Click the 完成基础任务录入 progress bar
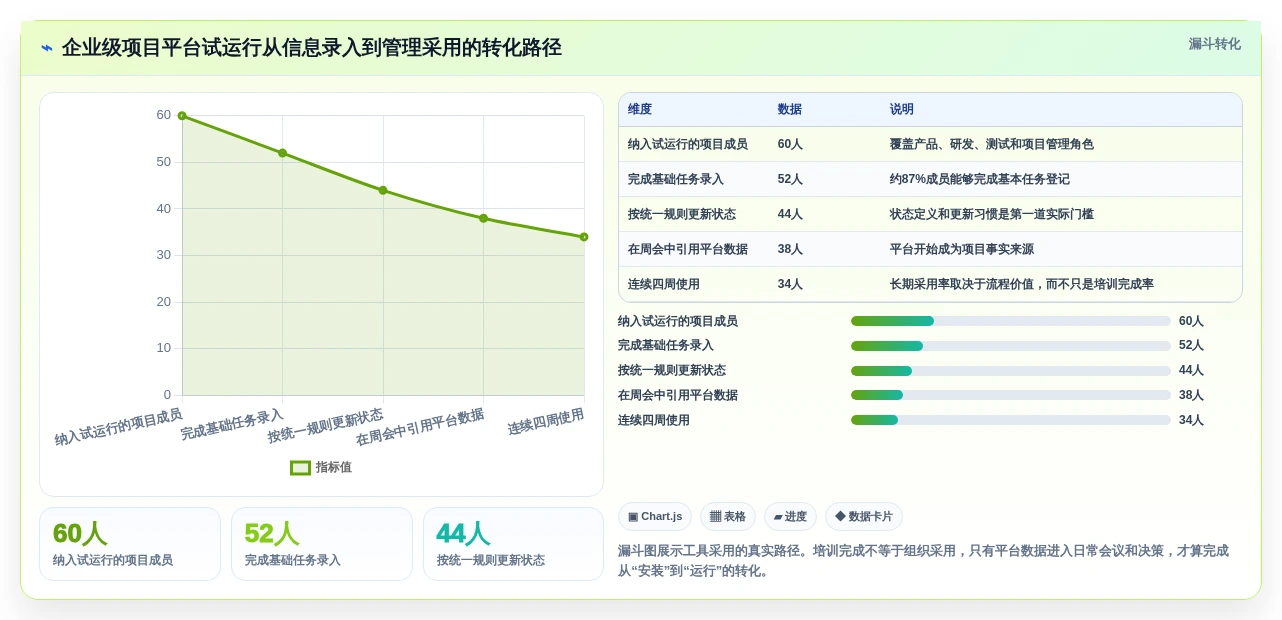This screenshot has width=1282, height=620. 1011,346
